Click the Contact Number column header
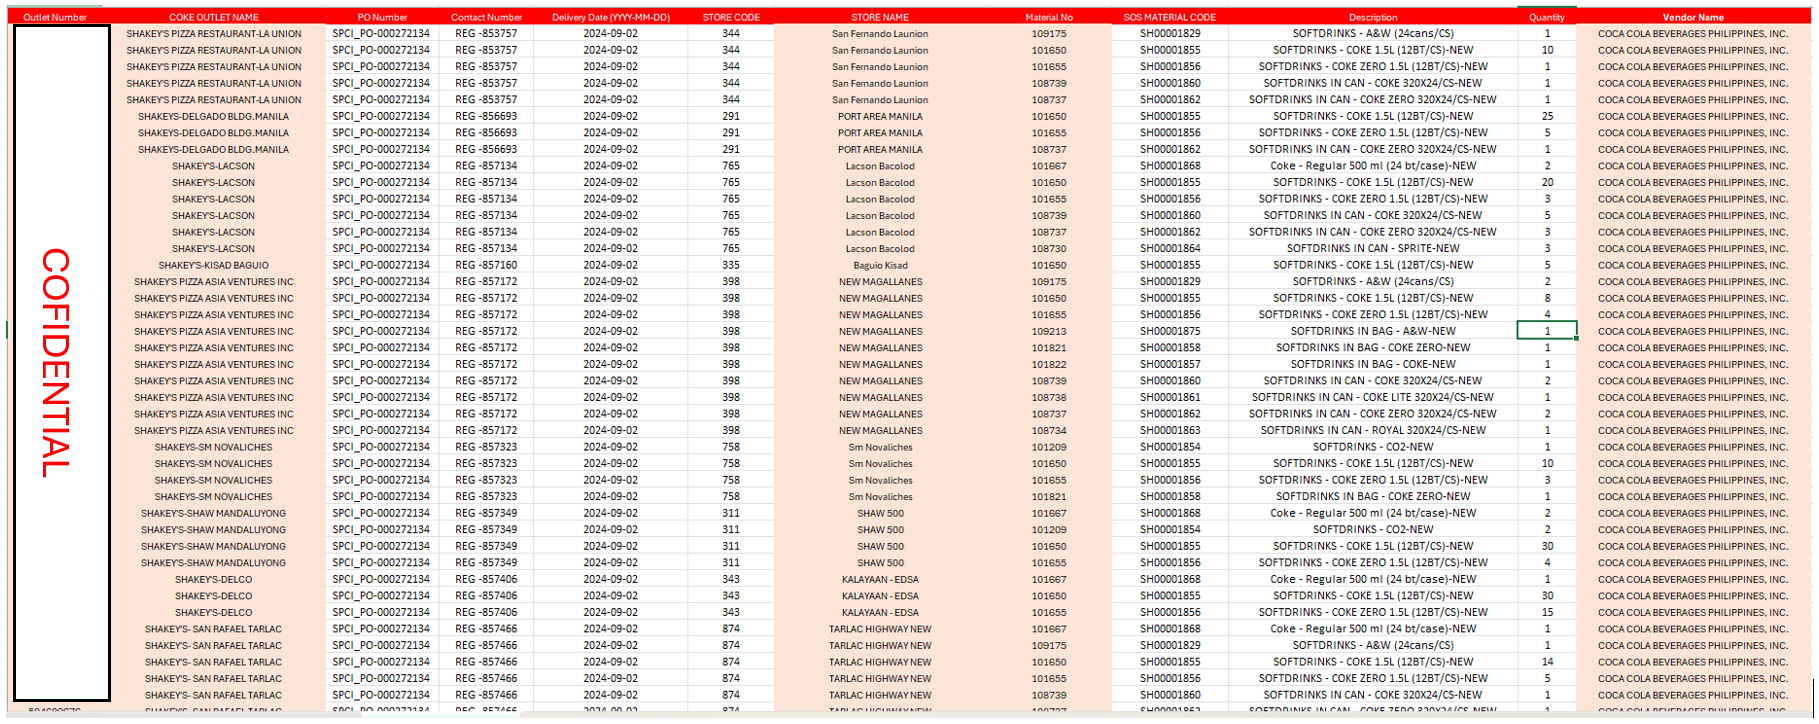Image resolution: width=1819 pixels, height=724 pixels. pyautogui.click(x=487, y=17)
